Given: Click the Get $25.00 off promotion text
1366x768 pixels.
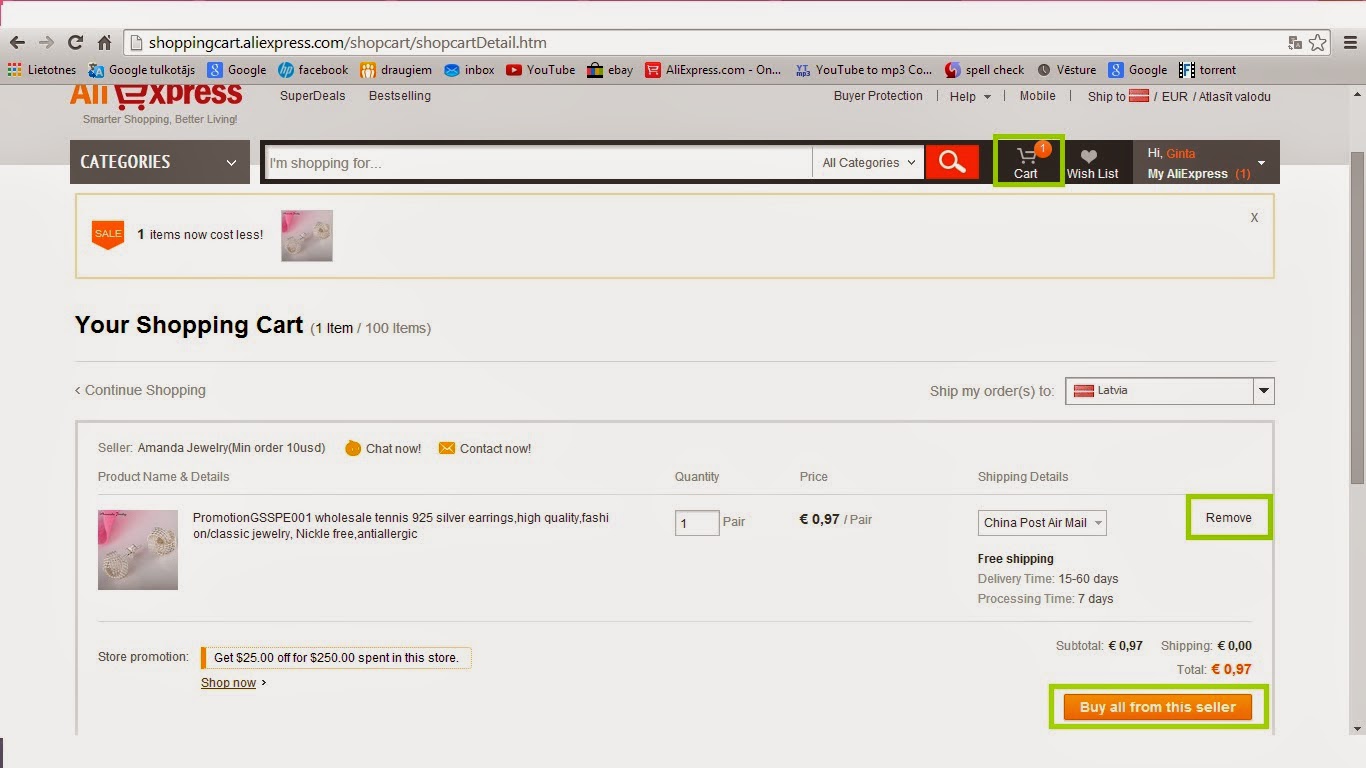Looking at the screenshot, I should (336, 658).
